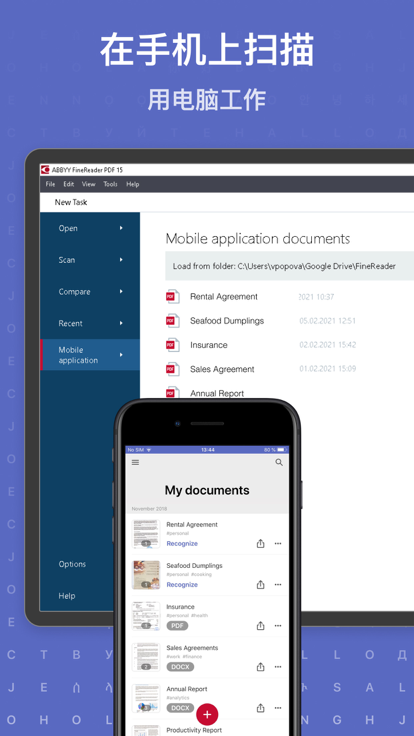414x736 pixels.
Task: Open the Tools menu
Action: click(110, 184)
